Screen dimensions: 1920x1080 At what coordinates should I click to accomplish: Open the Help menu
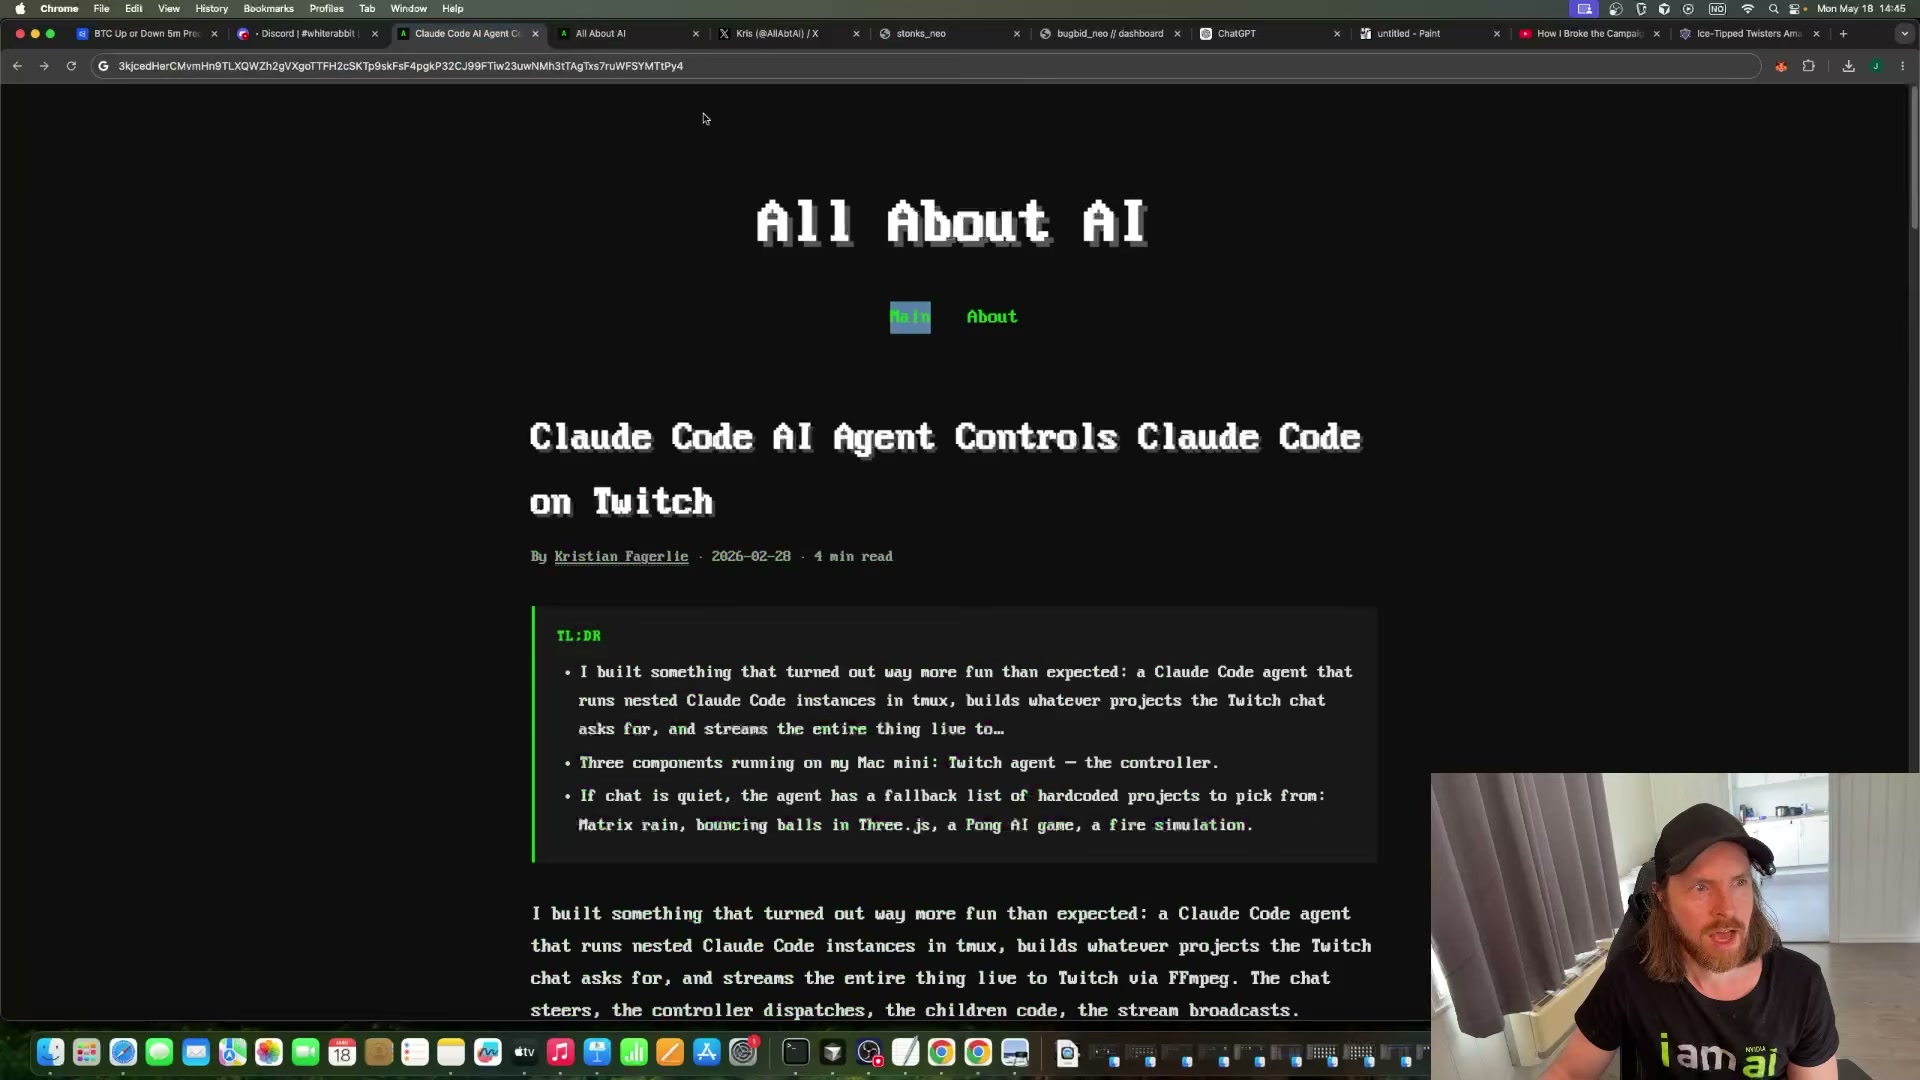coord(452,9)
